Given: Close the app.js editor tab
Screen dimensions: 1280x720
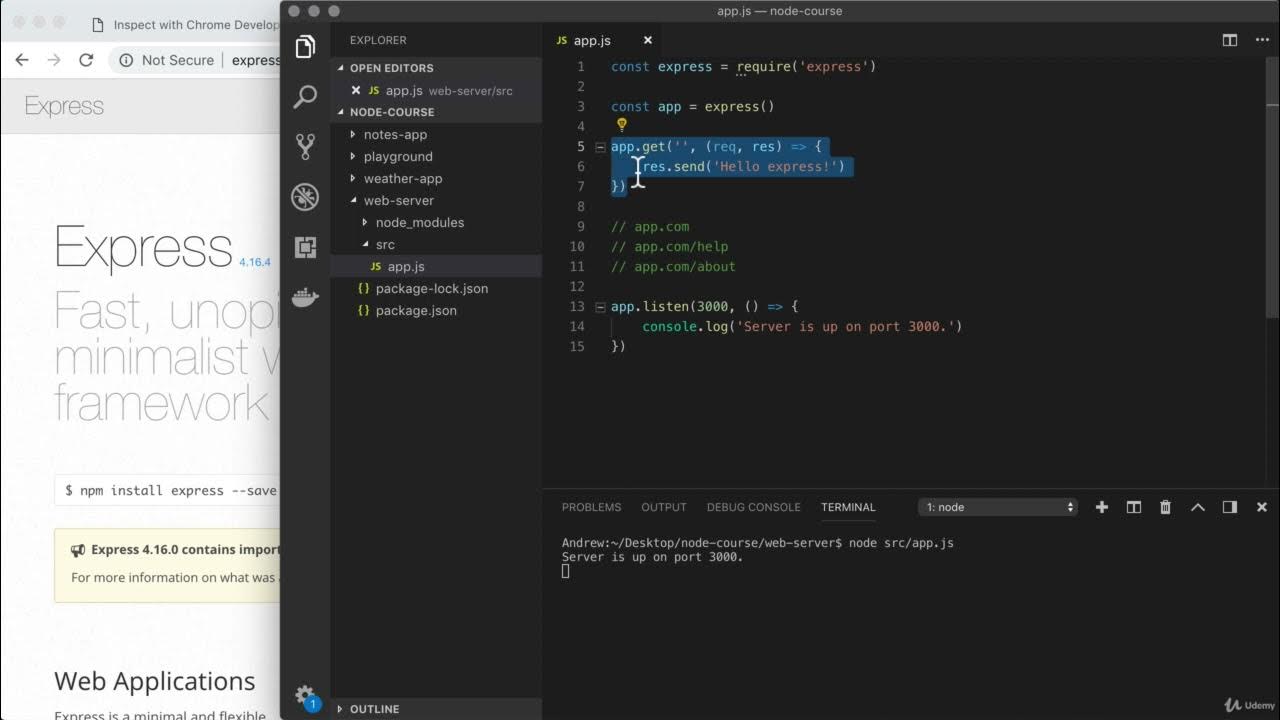Looking at the screenshot, I should click(x=648, y=40).
